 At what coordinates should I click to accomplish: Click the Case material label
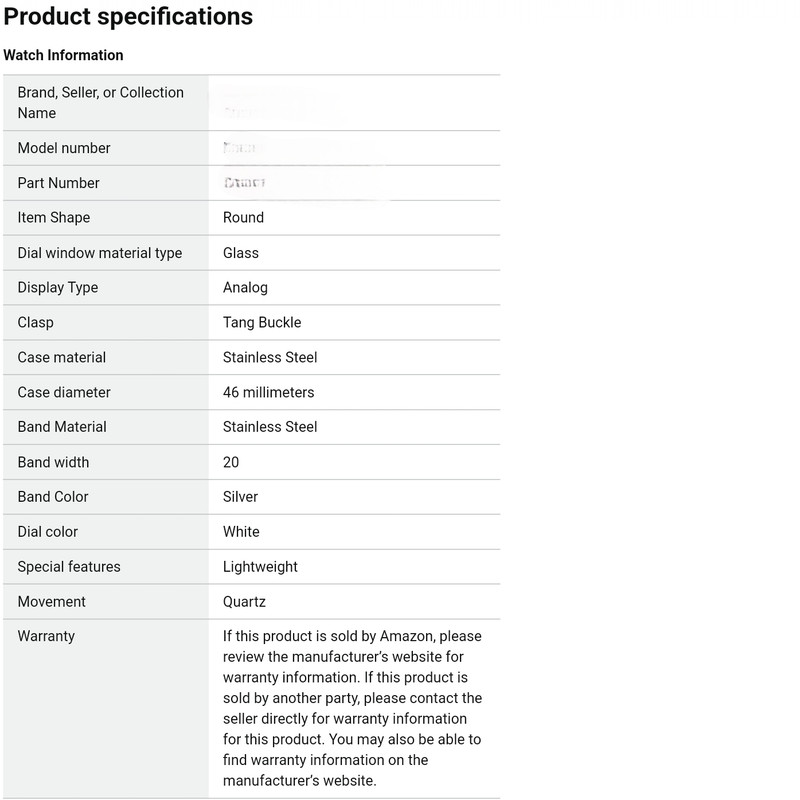(61, 357)
